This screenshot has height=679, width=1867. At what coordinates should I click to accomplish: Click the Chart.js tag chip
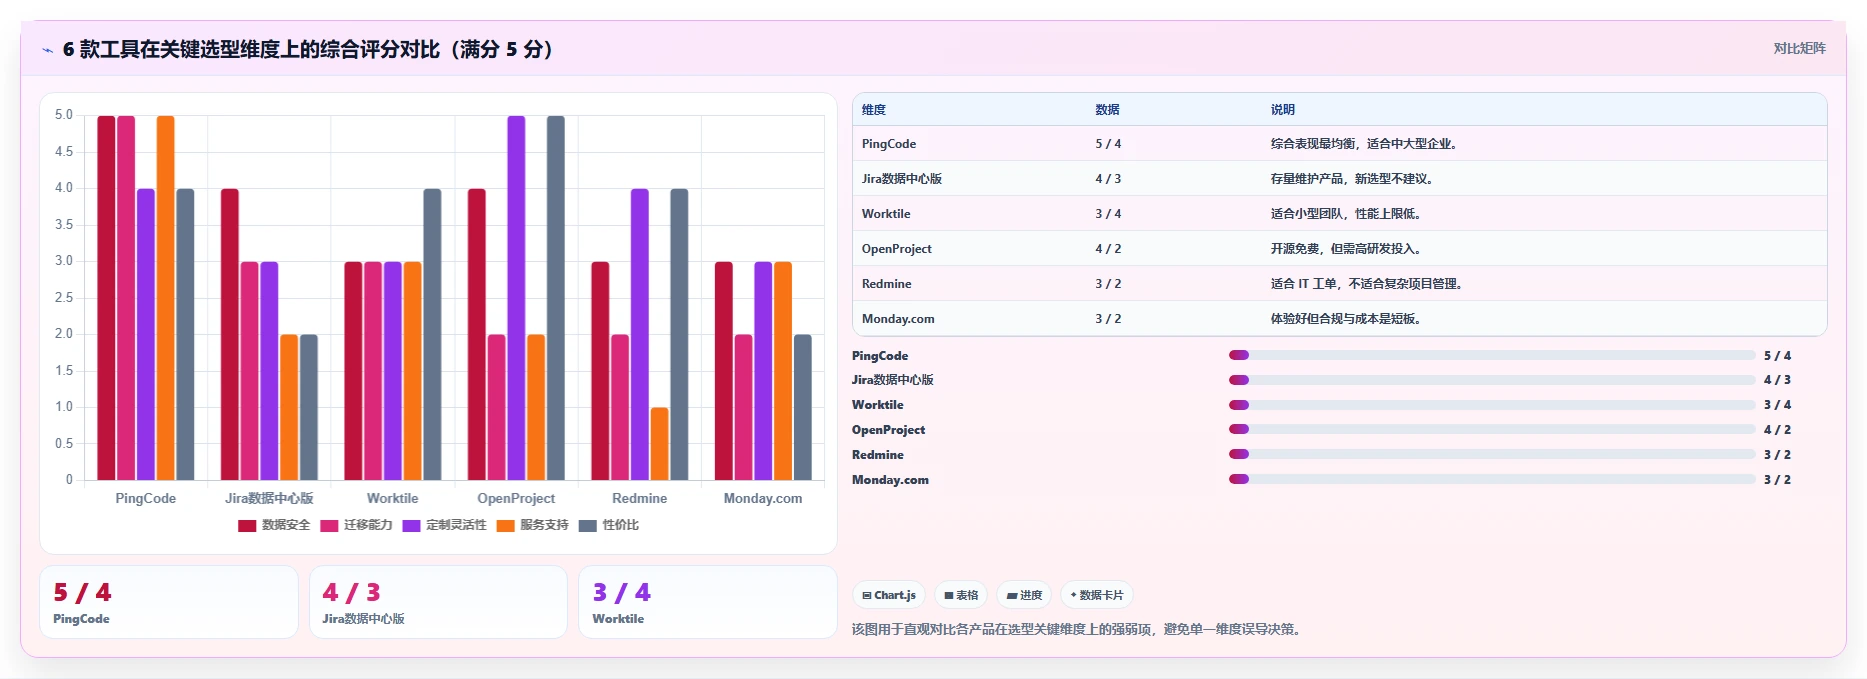(x=889, y=595)
